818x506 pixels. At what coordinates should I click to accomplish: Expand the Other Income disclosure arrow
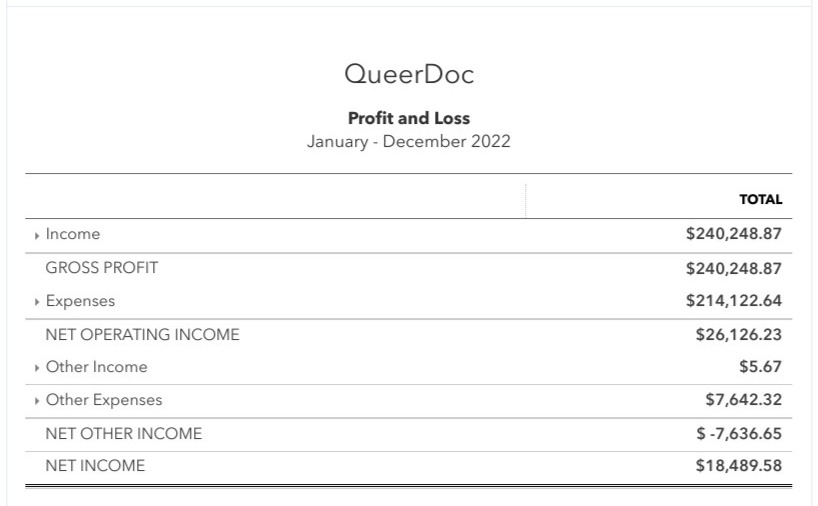[x=37, y=368]
